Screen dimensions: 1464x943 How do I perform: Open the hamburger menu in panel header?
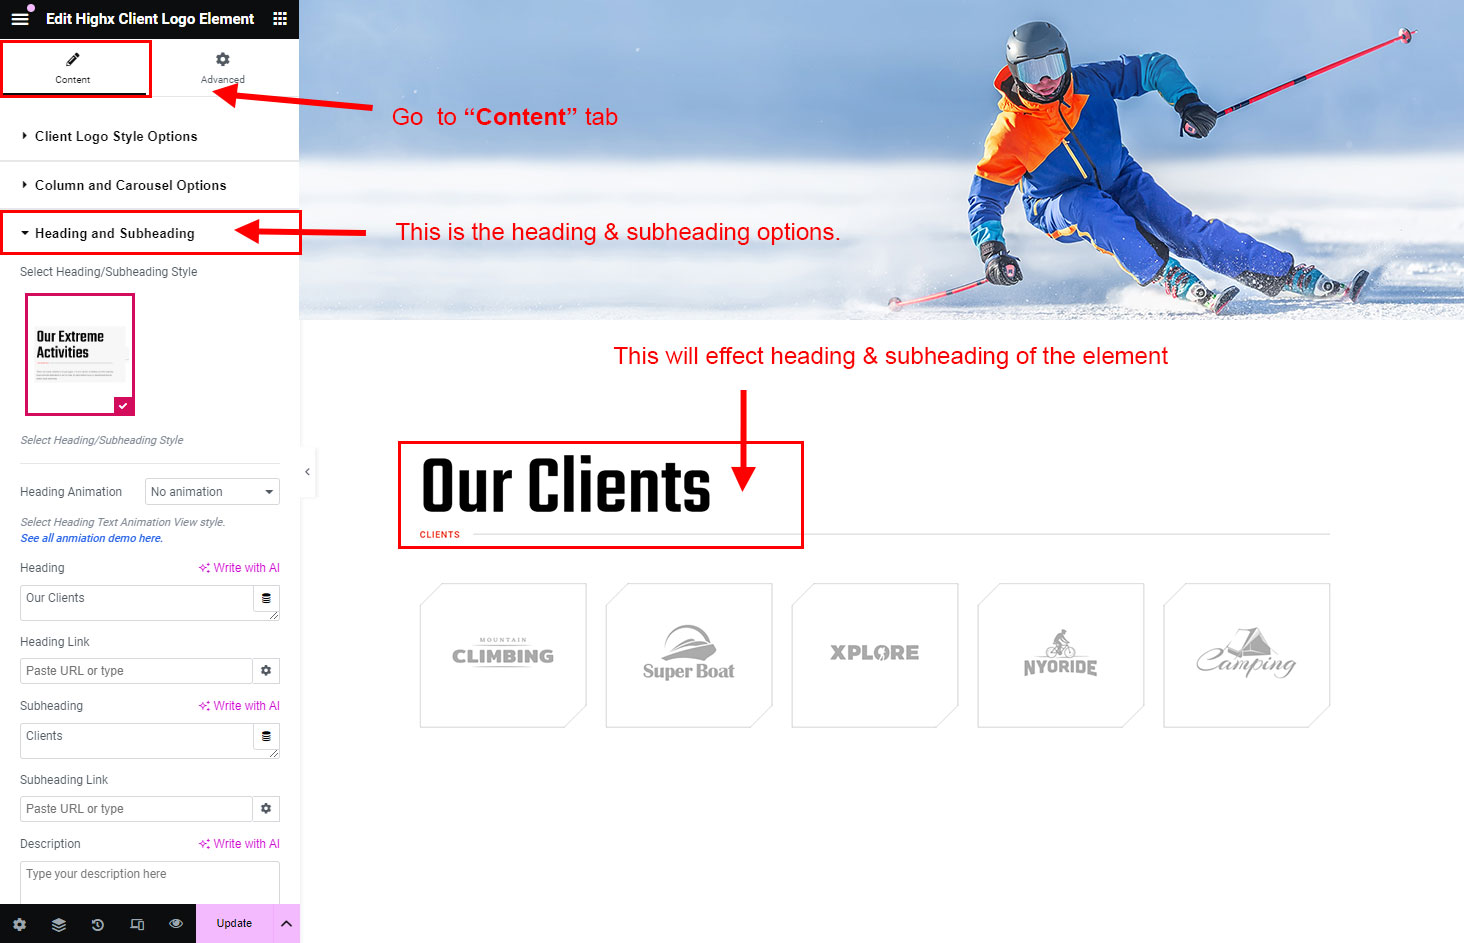coord(20,19)
